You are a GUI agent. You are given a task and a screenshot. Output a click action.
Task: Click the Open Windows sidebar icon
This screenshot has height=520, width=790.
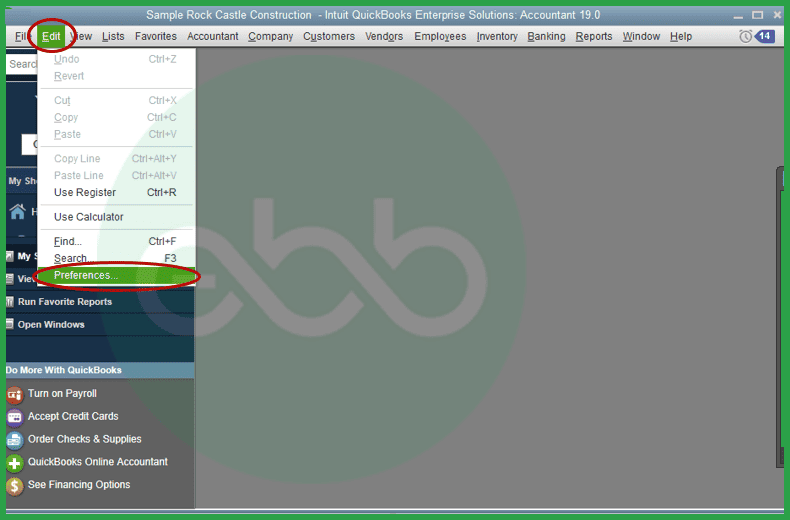click(x=10, y=324)
